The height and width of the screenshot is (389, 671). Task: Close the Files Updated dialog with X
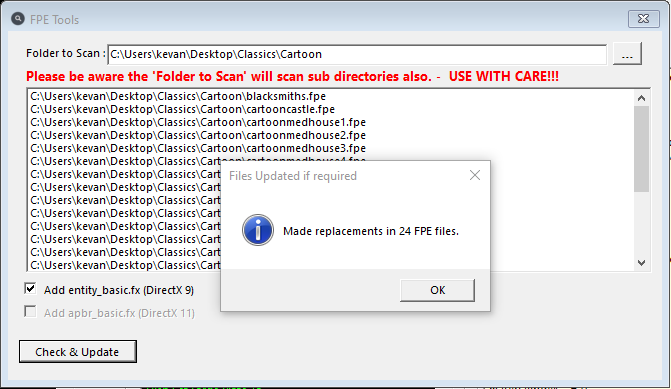tap(475, 175)
